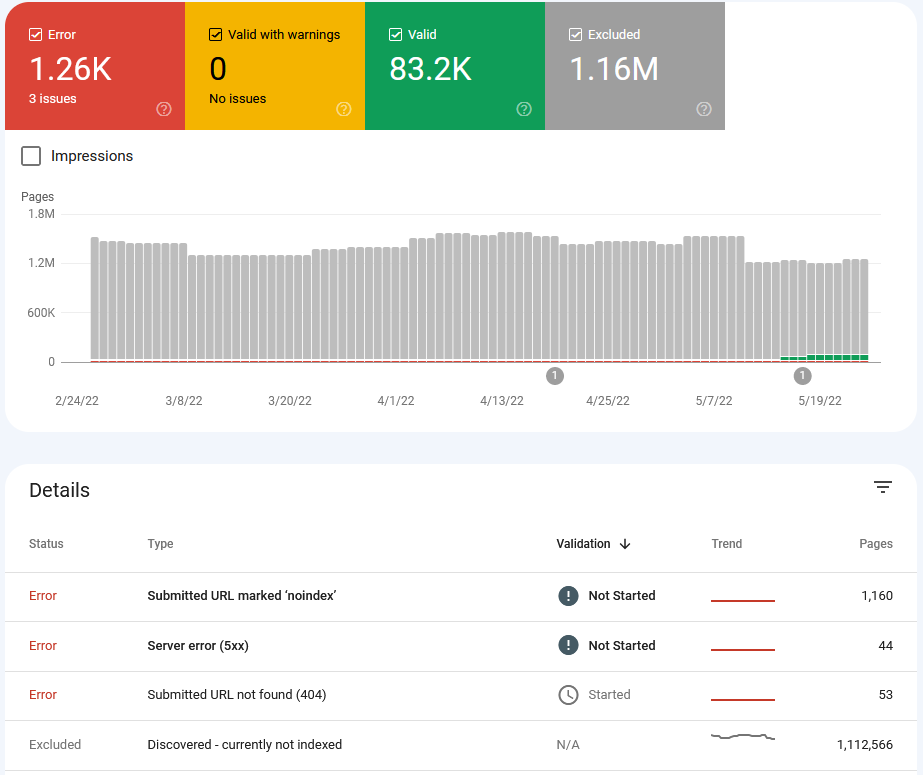
Task: Click trend sparkline for noindex row
Action: (x=743, y=600)
